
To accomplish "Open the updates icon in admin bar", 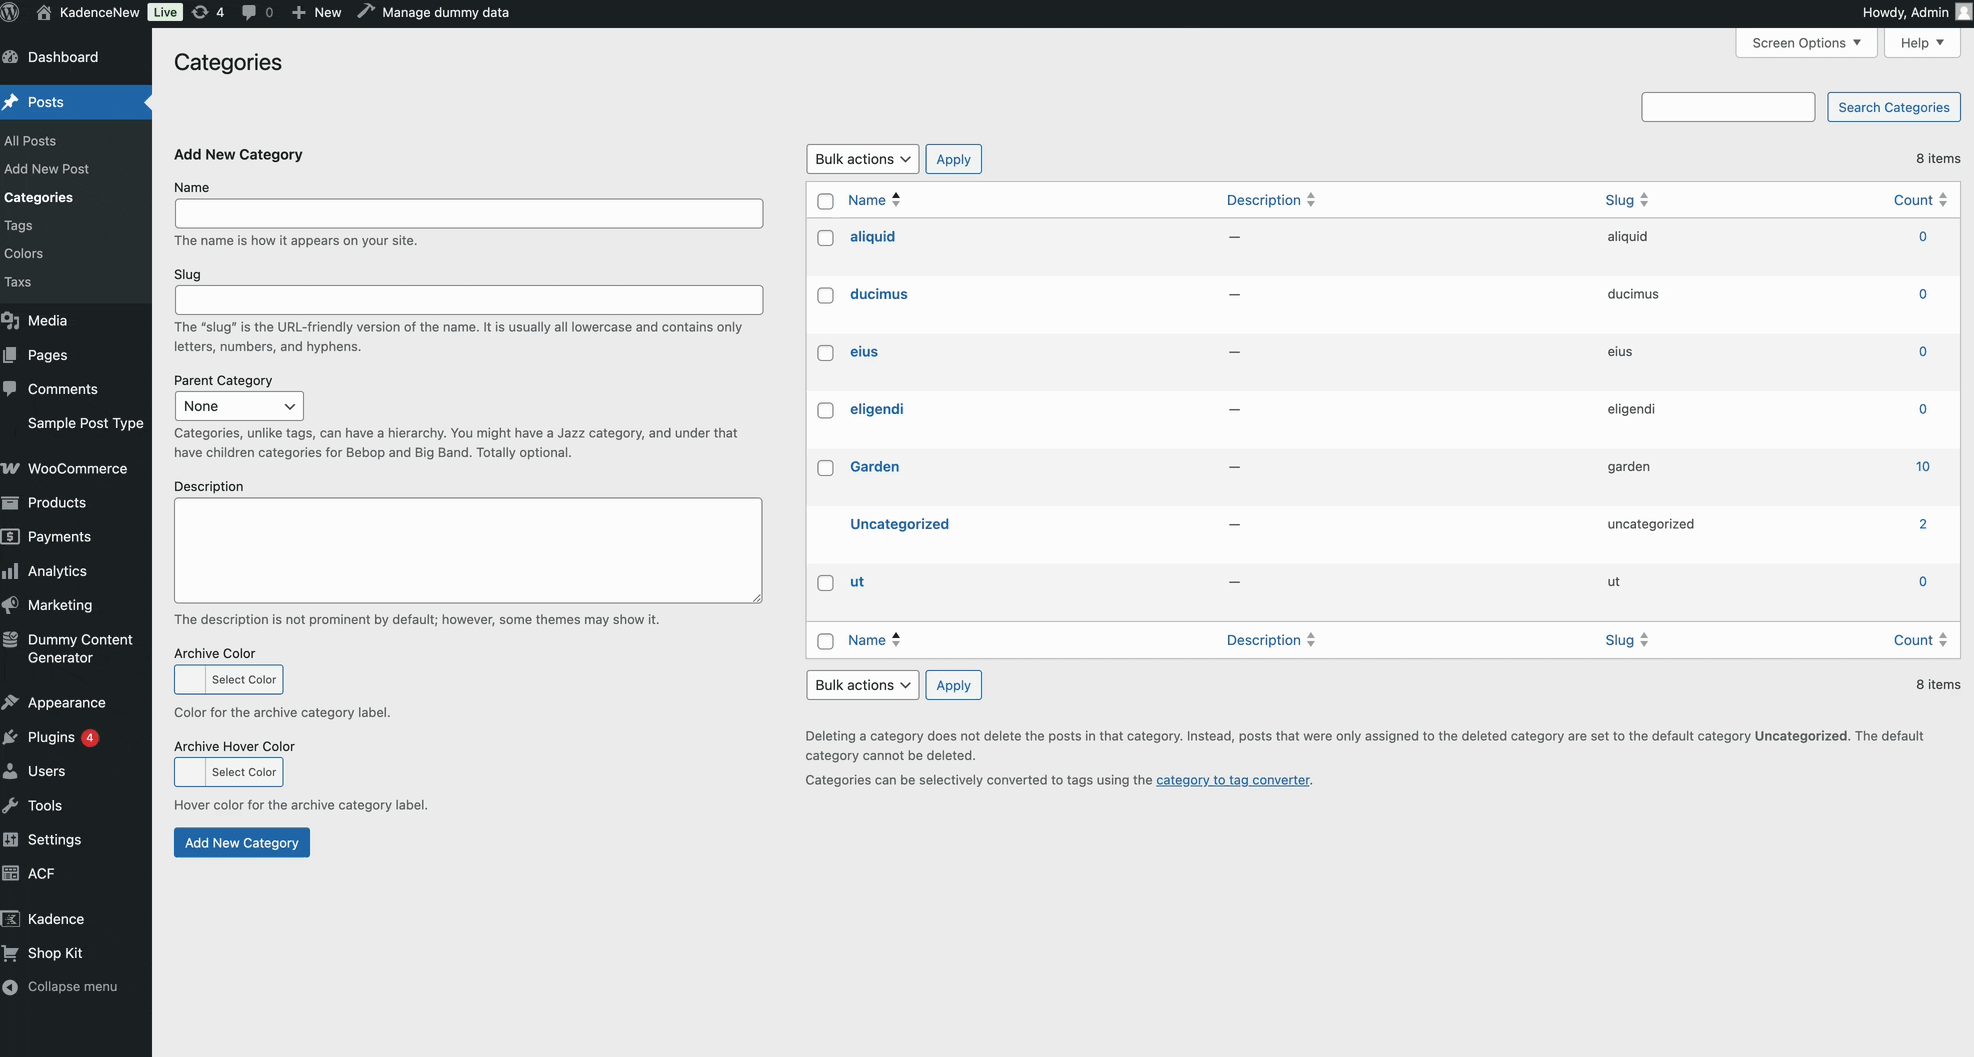I will [200, 12].
